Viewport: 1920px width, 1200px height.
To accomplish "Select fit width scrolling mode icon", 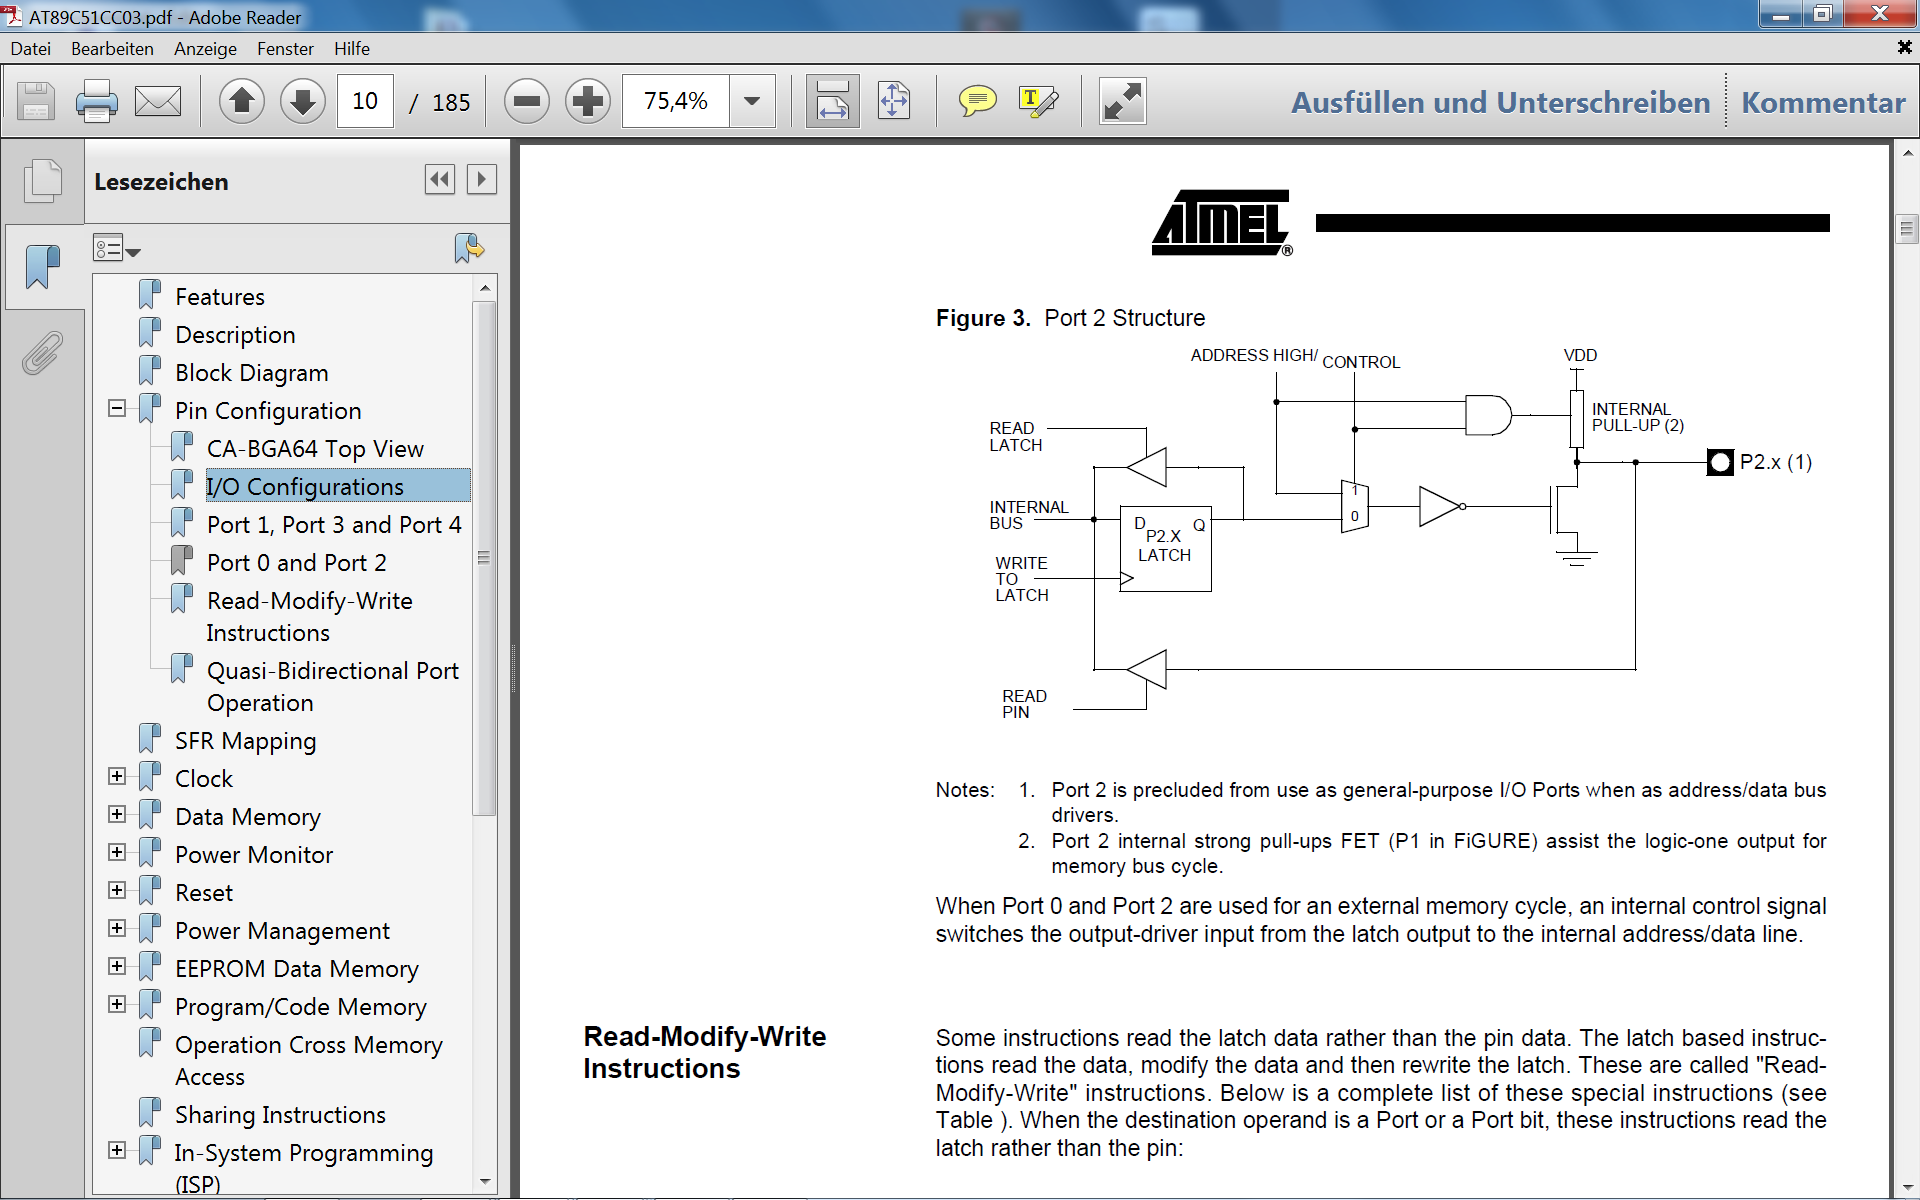I will pyautogui.click(x=832, y=101).
